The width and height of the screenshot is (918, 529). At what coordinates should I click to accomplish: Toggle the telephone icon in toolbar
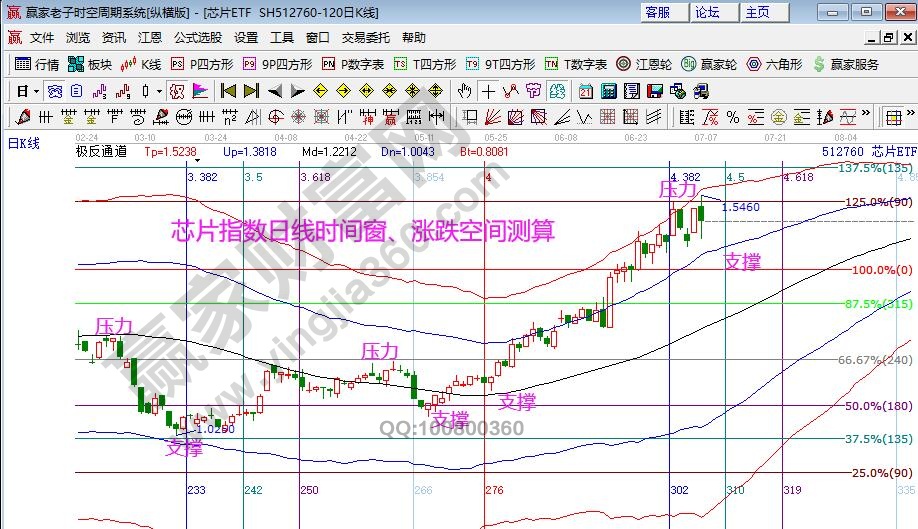coord(55,91)
